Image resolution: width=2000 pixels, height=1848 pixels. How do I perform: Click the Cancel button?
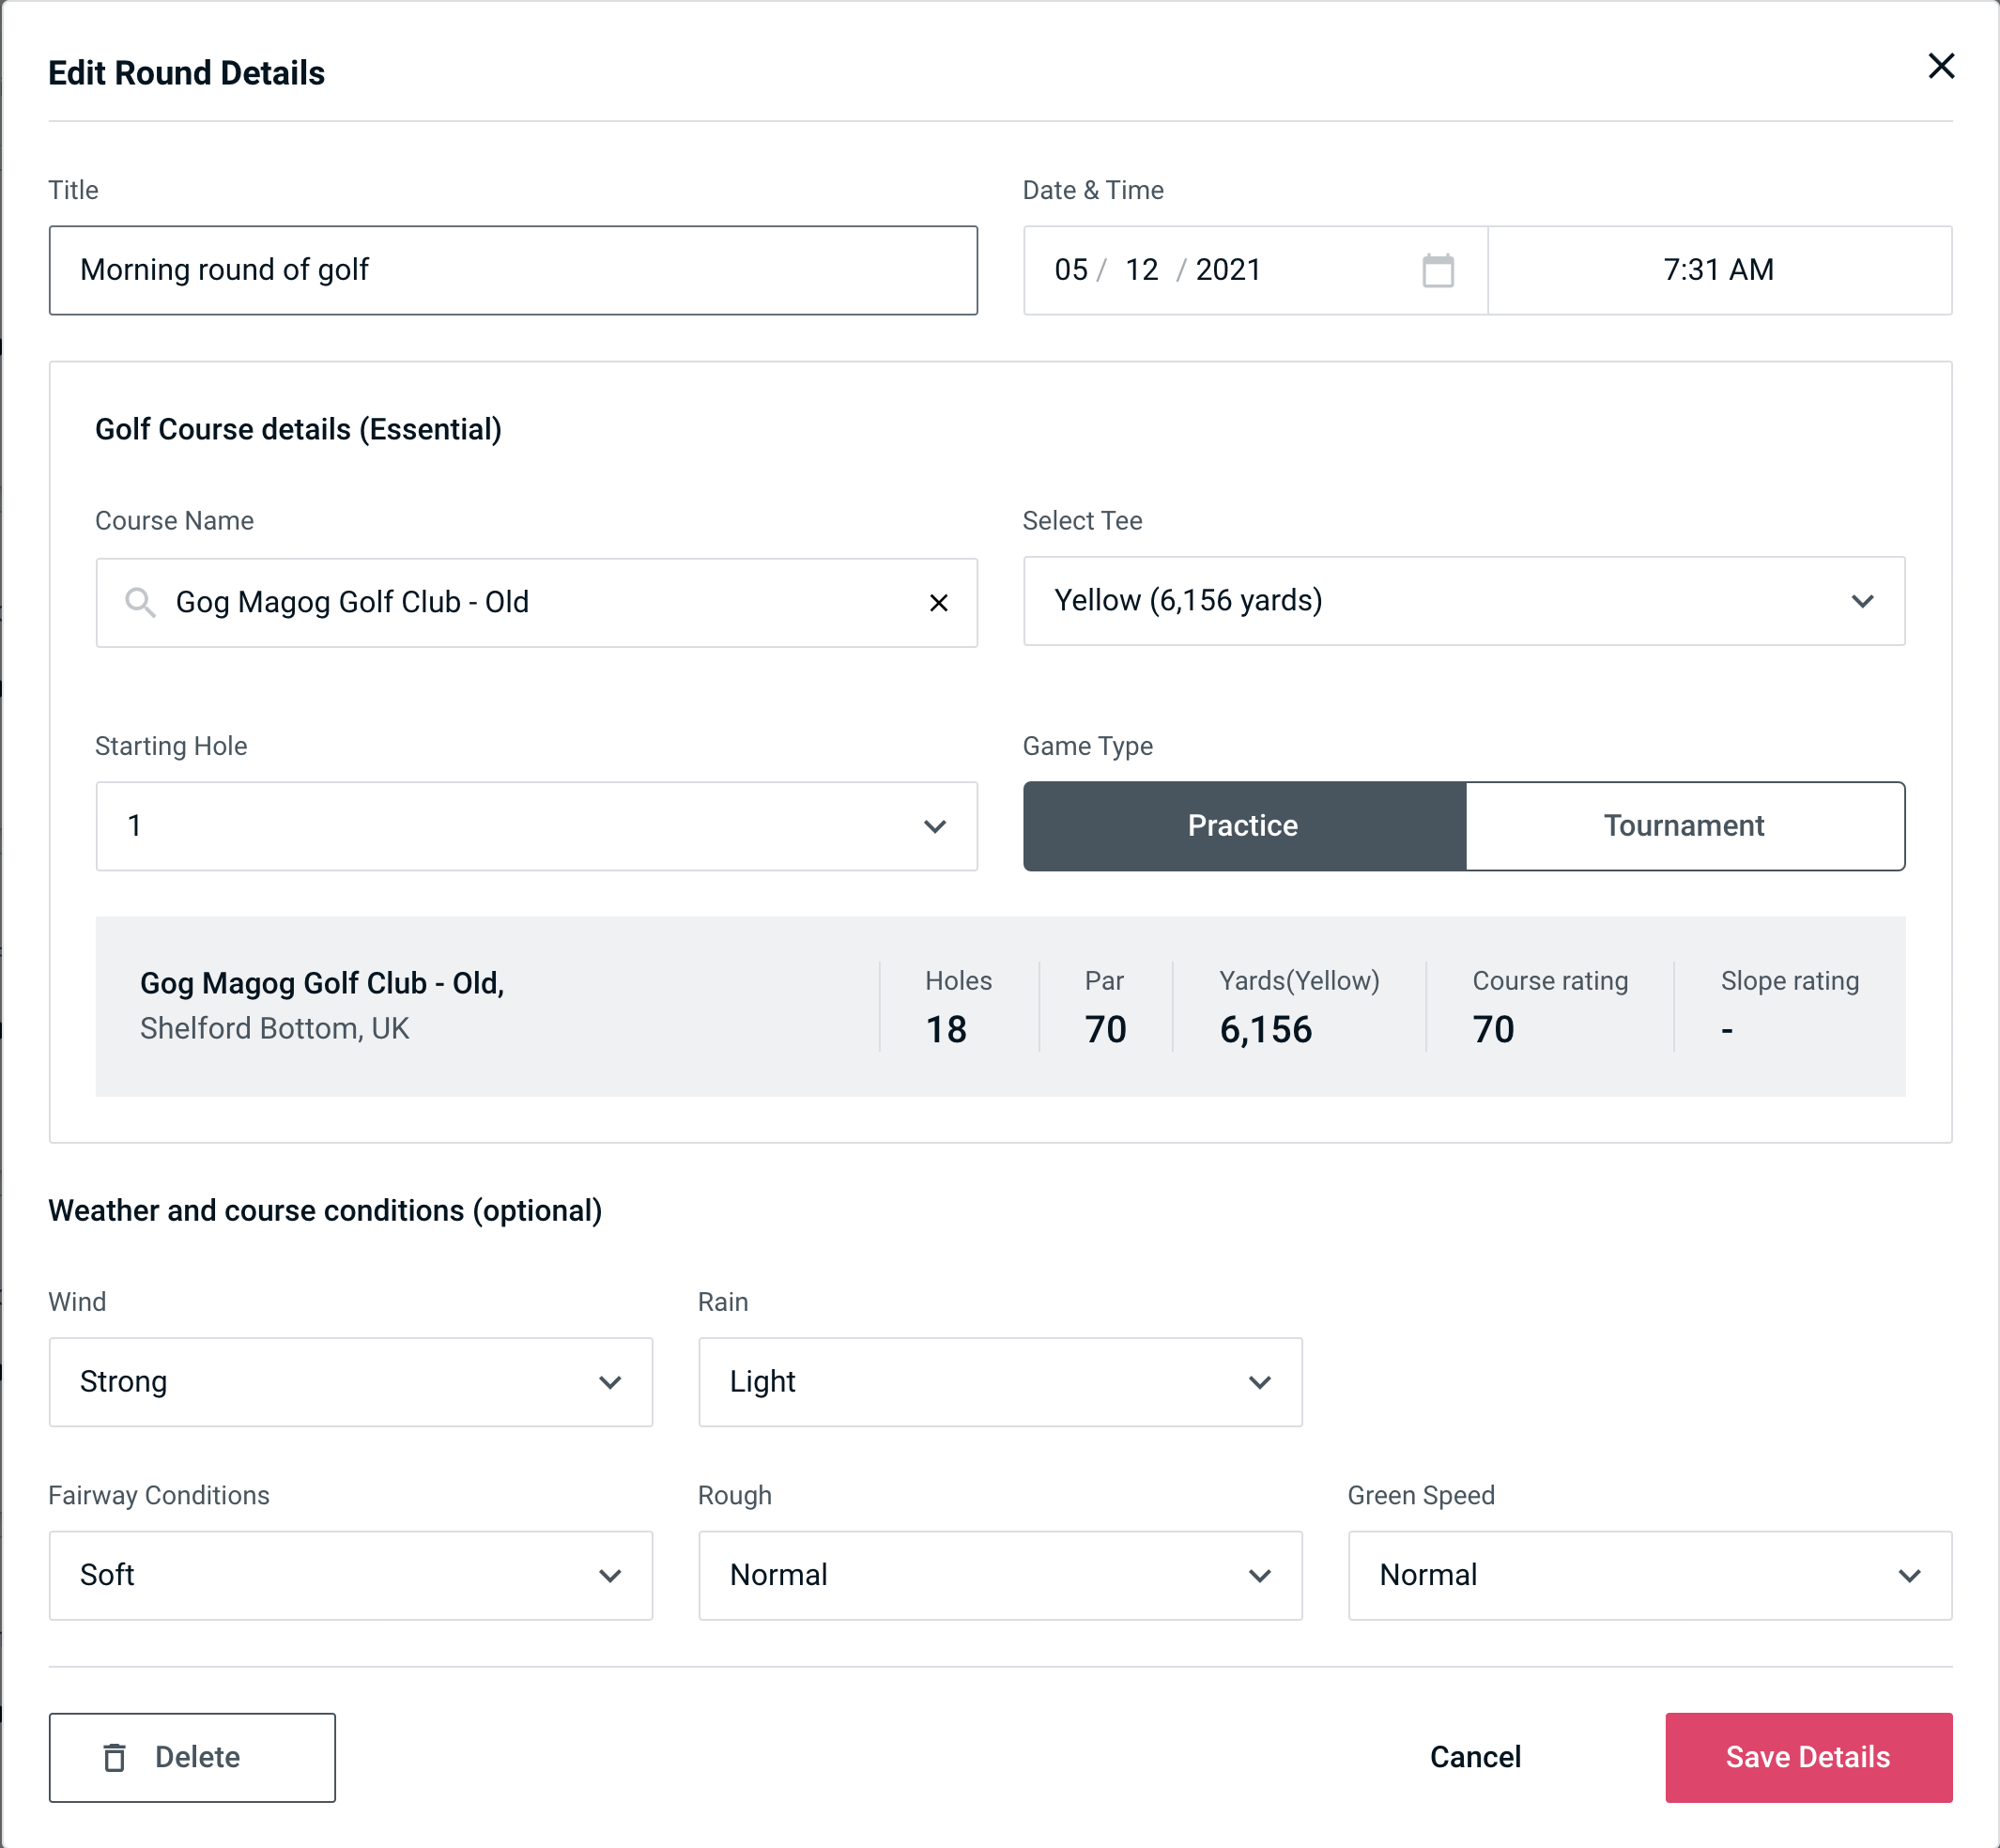click(1474, 1756)
